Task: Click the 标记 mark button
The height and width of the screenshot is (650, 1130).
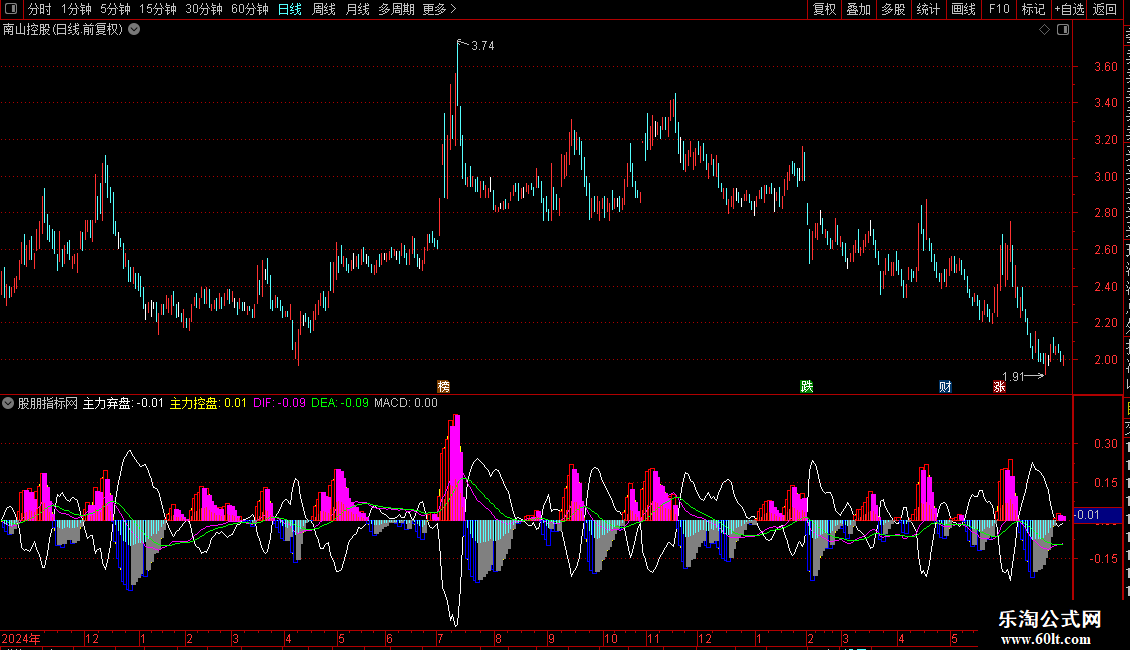Action: (x=1033, y=9)
